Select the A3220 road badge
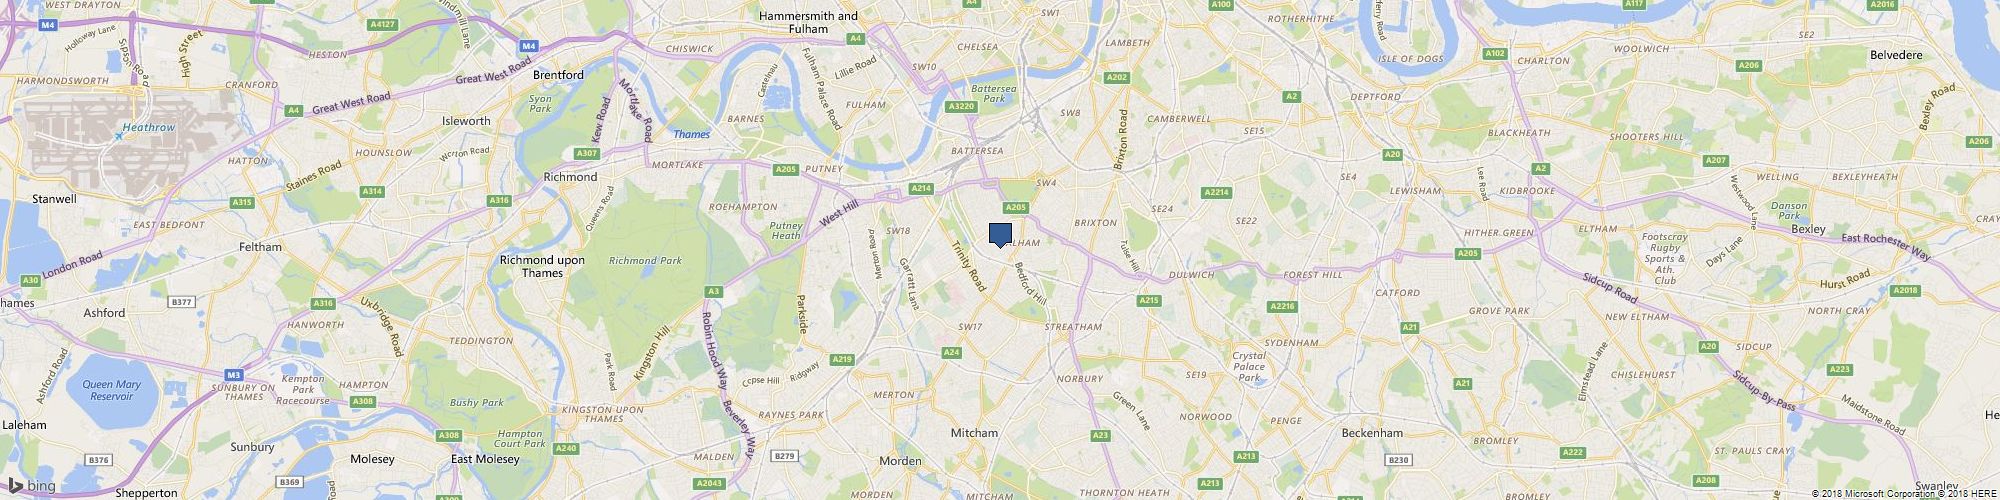This screenshot has width=2000, height=500. (960, 106)
